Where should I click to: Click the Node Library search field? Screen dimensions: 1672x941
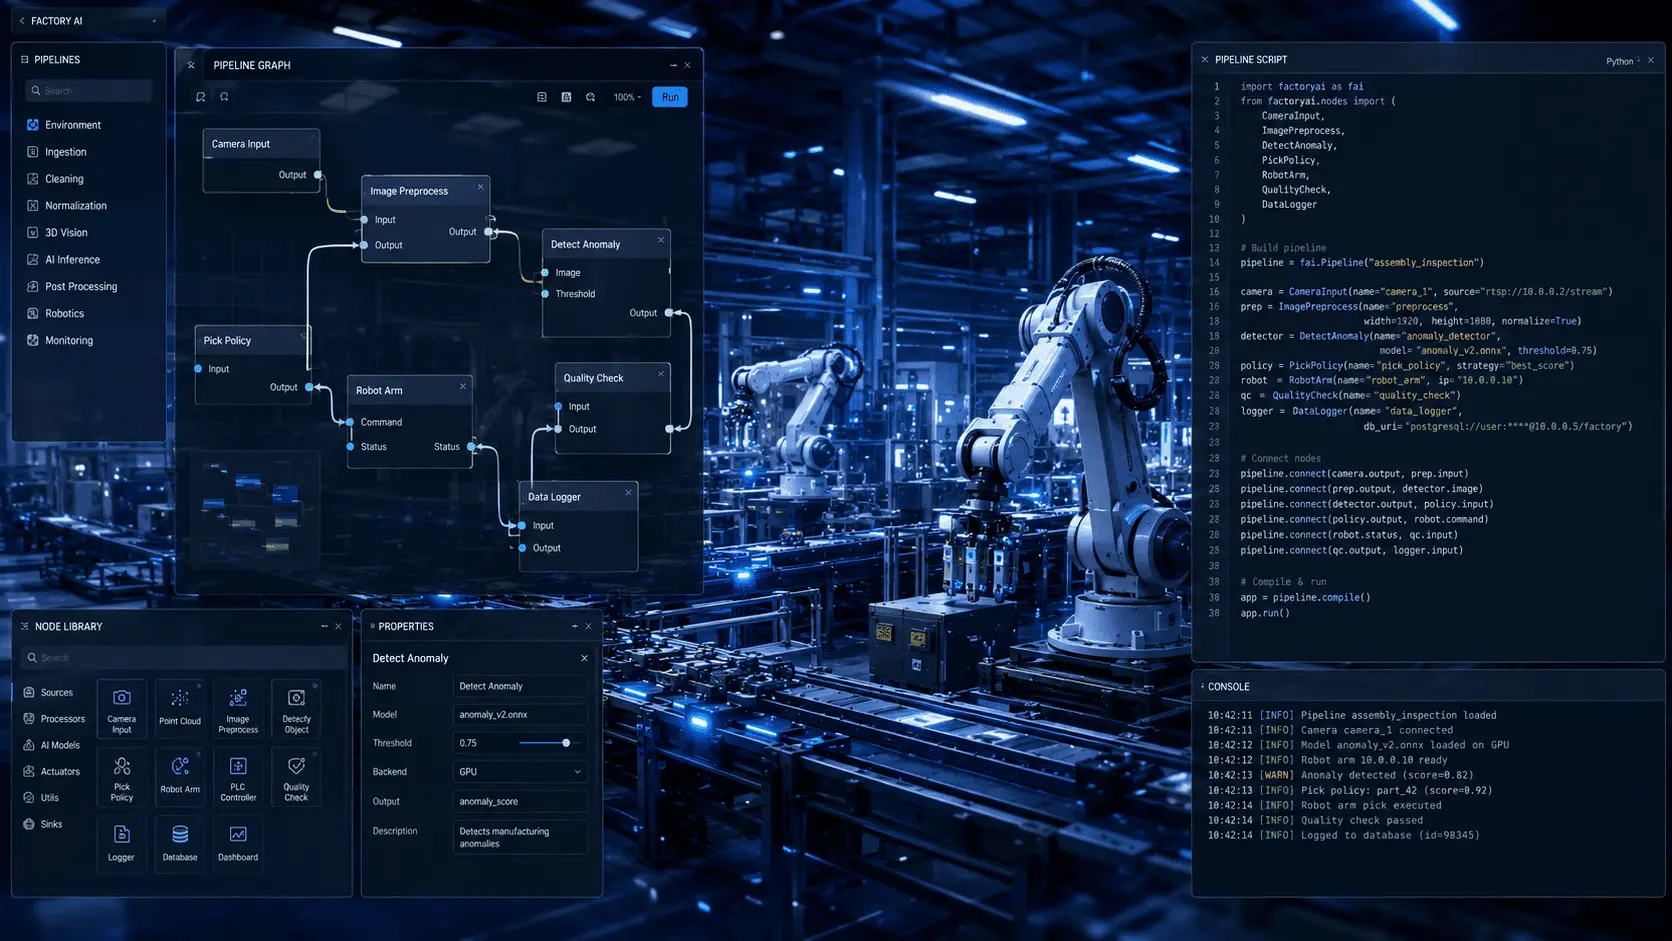pyautogui.click(x=183, y=658)
